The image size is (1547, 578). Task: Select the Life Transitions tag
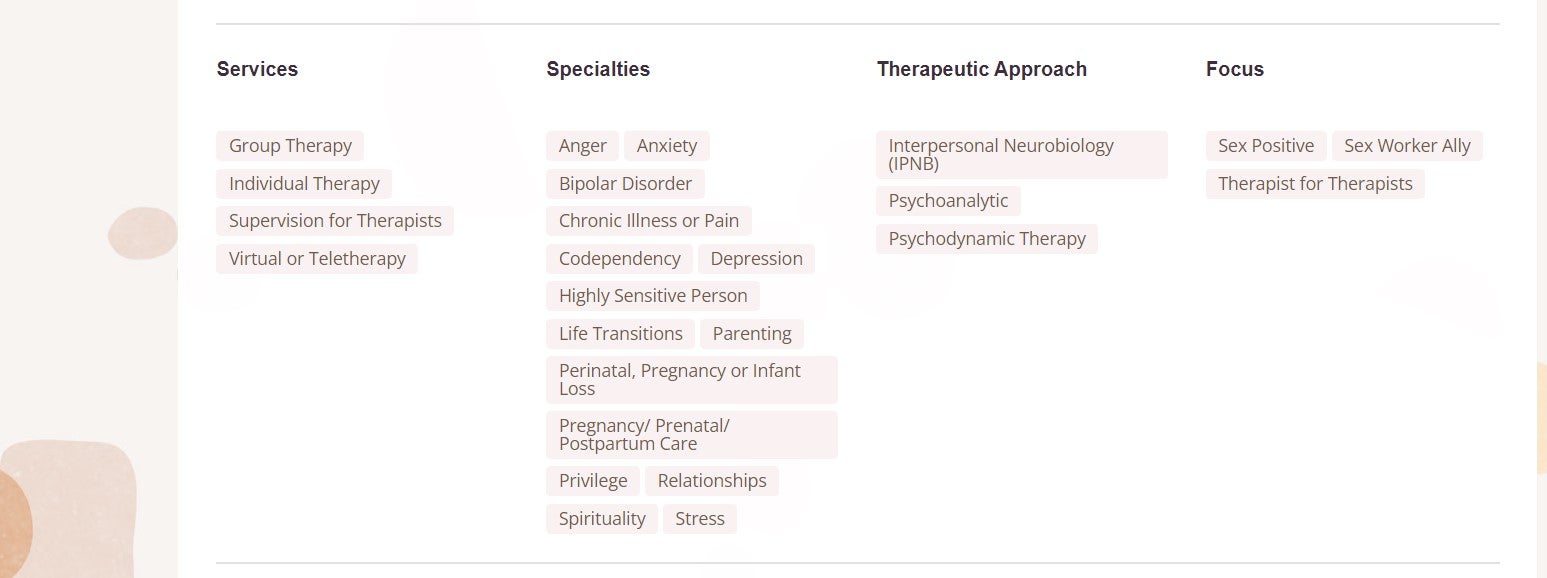621,334
